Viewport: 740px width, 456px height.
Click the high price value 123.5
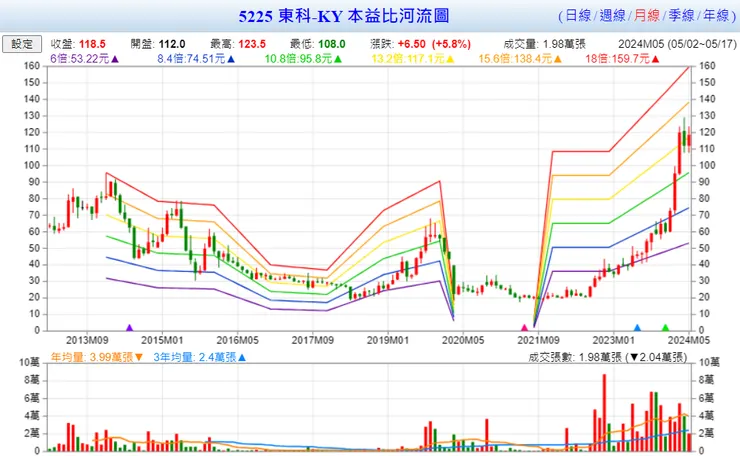[x=252, y=44]
